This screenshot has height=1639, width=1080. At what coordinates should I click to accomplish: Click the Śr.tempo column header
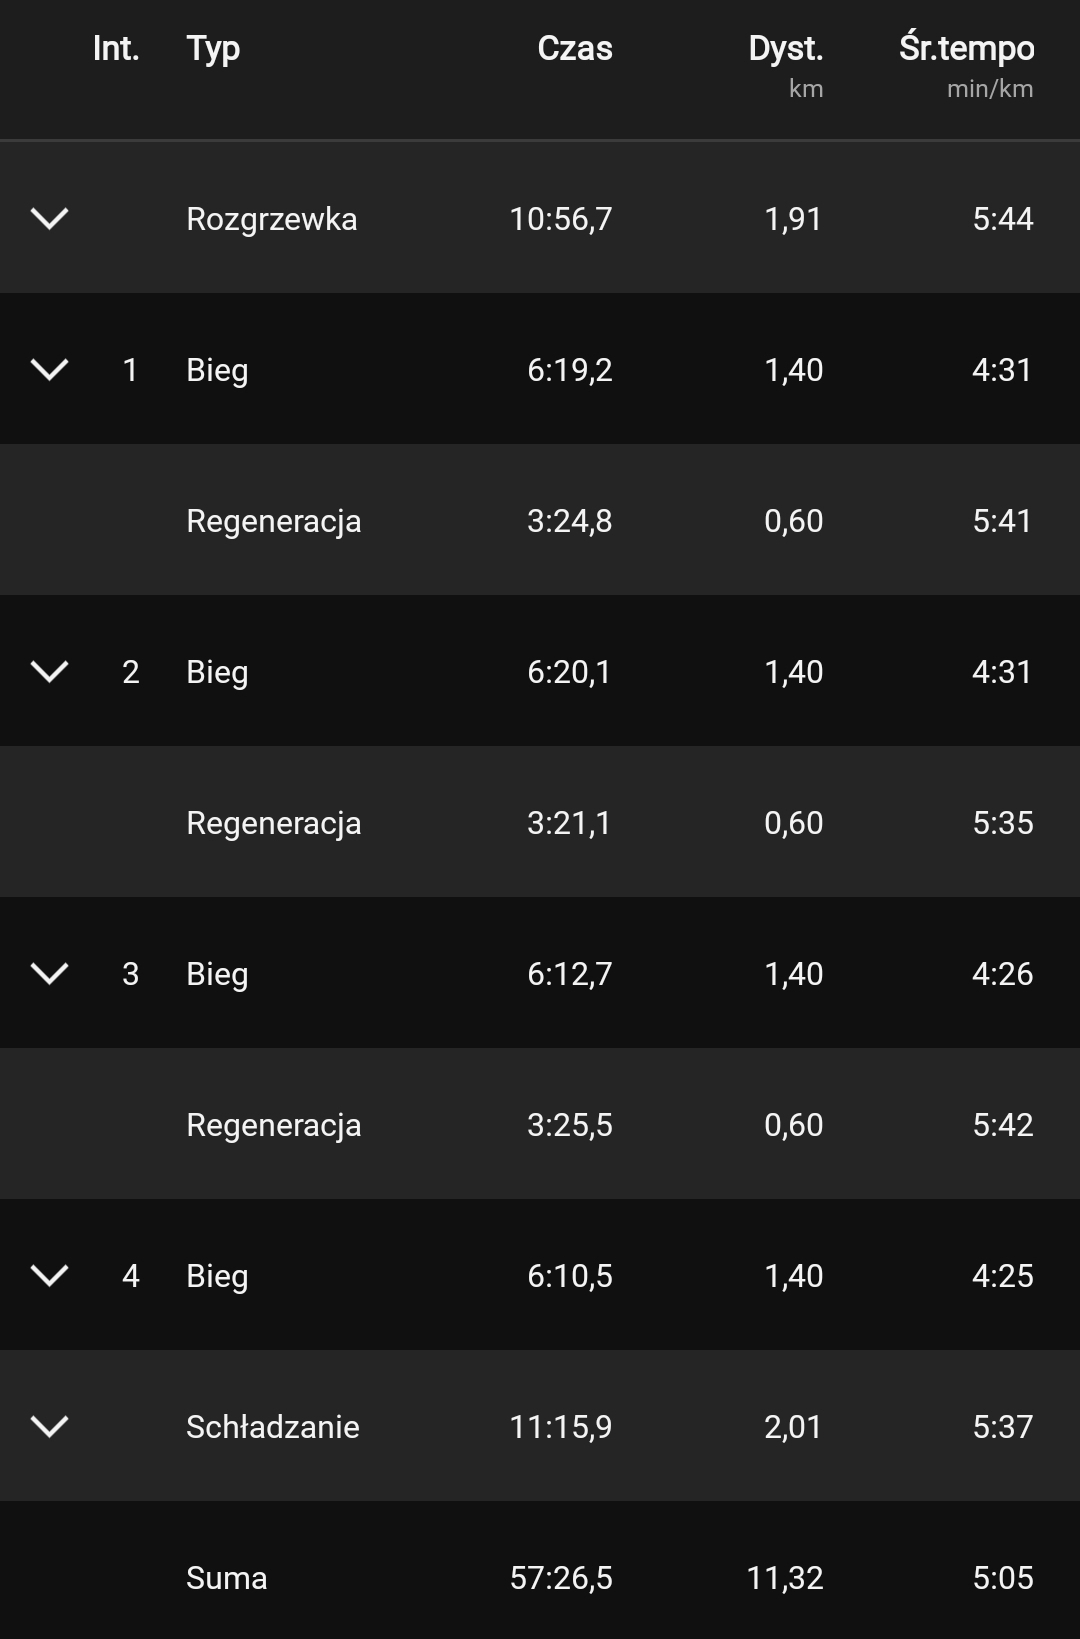[x=966, y=48]
